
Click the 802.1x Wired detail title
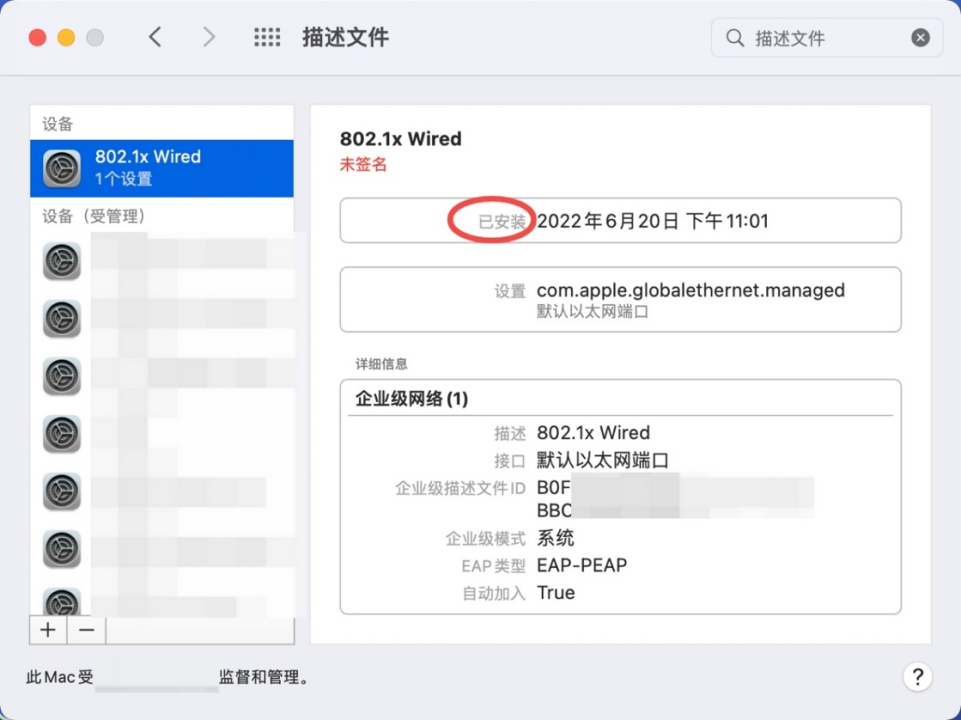(401, 138)
